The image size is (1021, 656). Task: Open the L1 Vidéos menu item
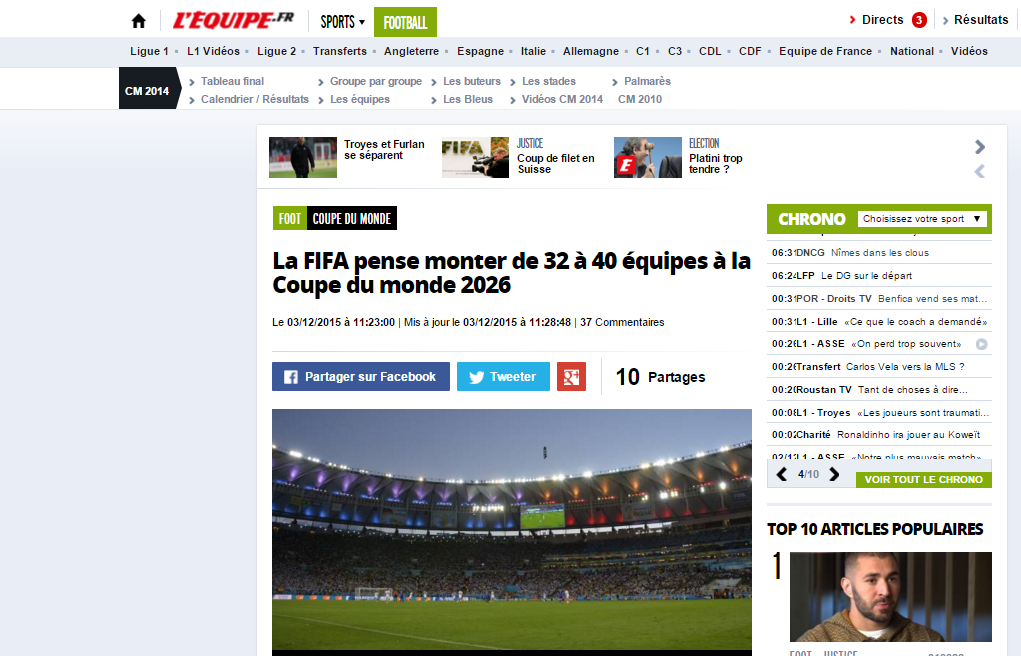click(x=214, y=51)
